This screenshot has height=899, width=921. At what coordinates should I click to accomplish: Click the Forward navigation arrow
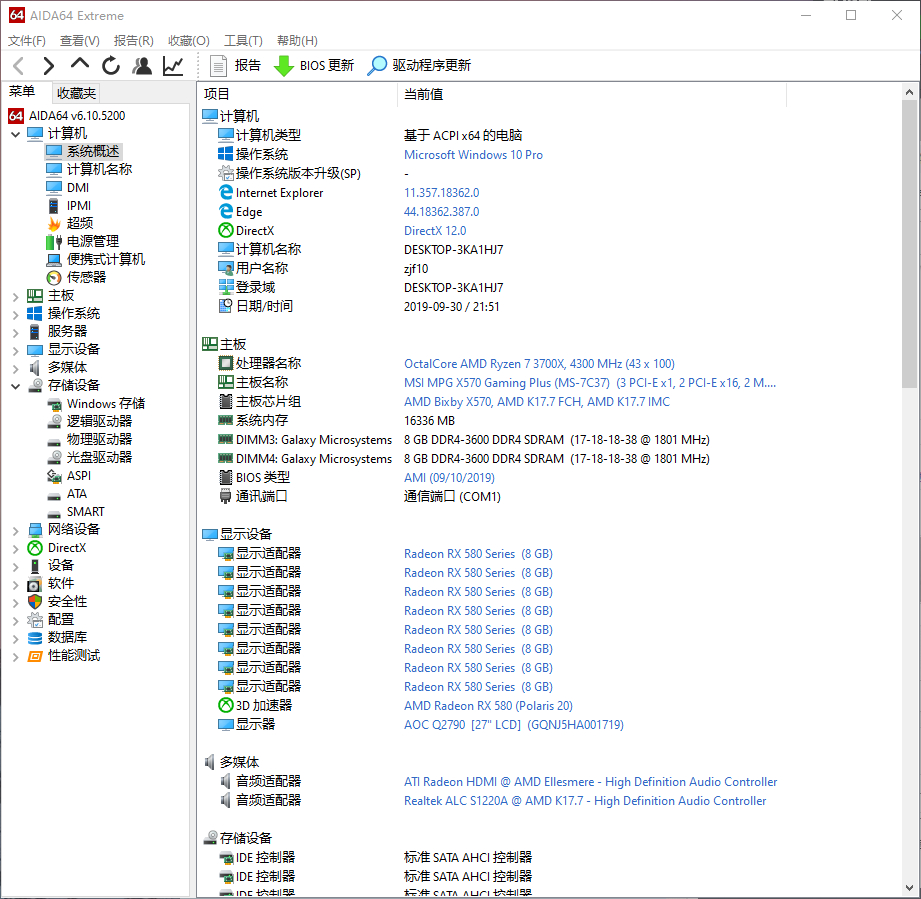[49, 66]
